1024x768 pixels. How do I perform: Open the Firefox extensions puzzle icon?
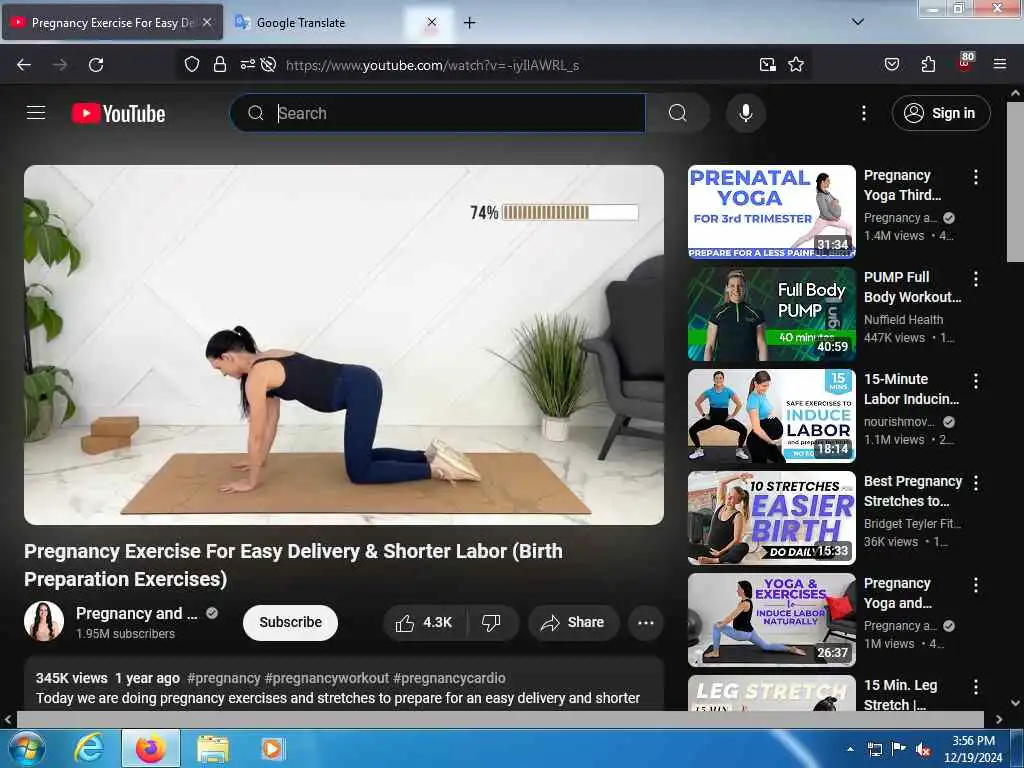928,64
